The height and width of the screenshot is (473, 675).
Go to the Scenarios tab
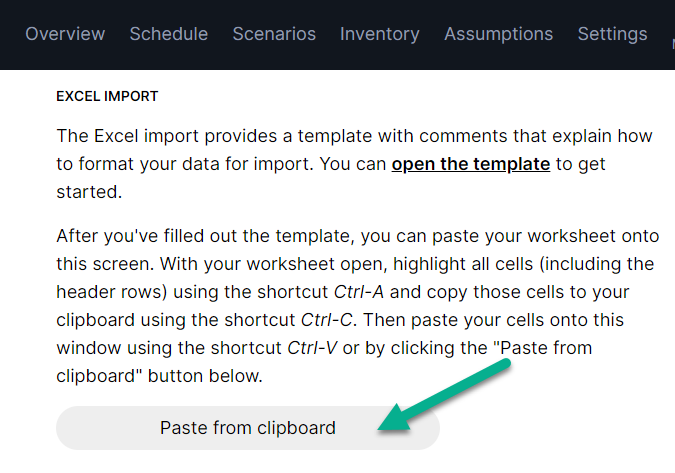pos(274,34)
